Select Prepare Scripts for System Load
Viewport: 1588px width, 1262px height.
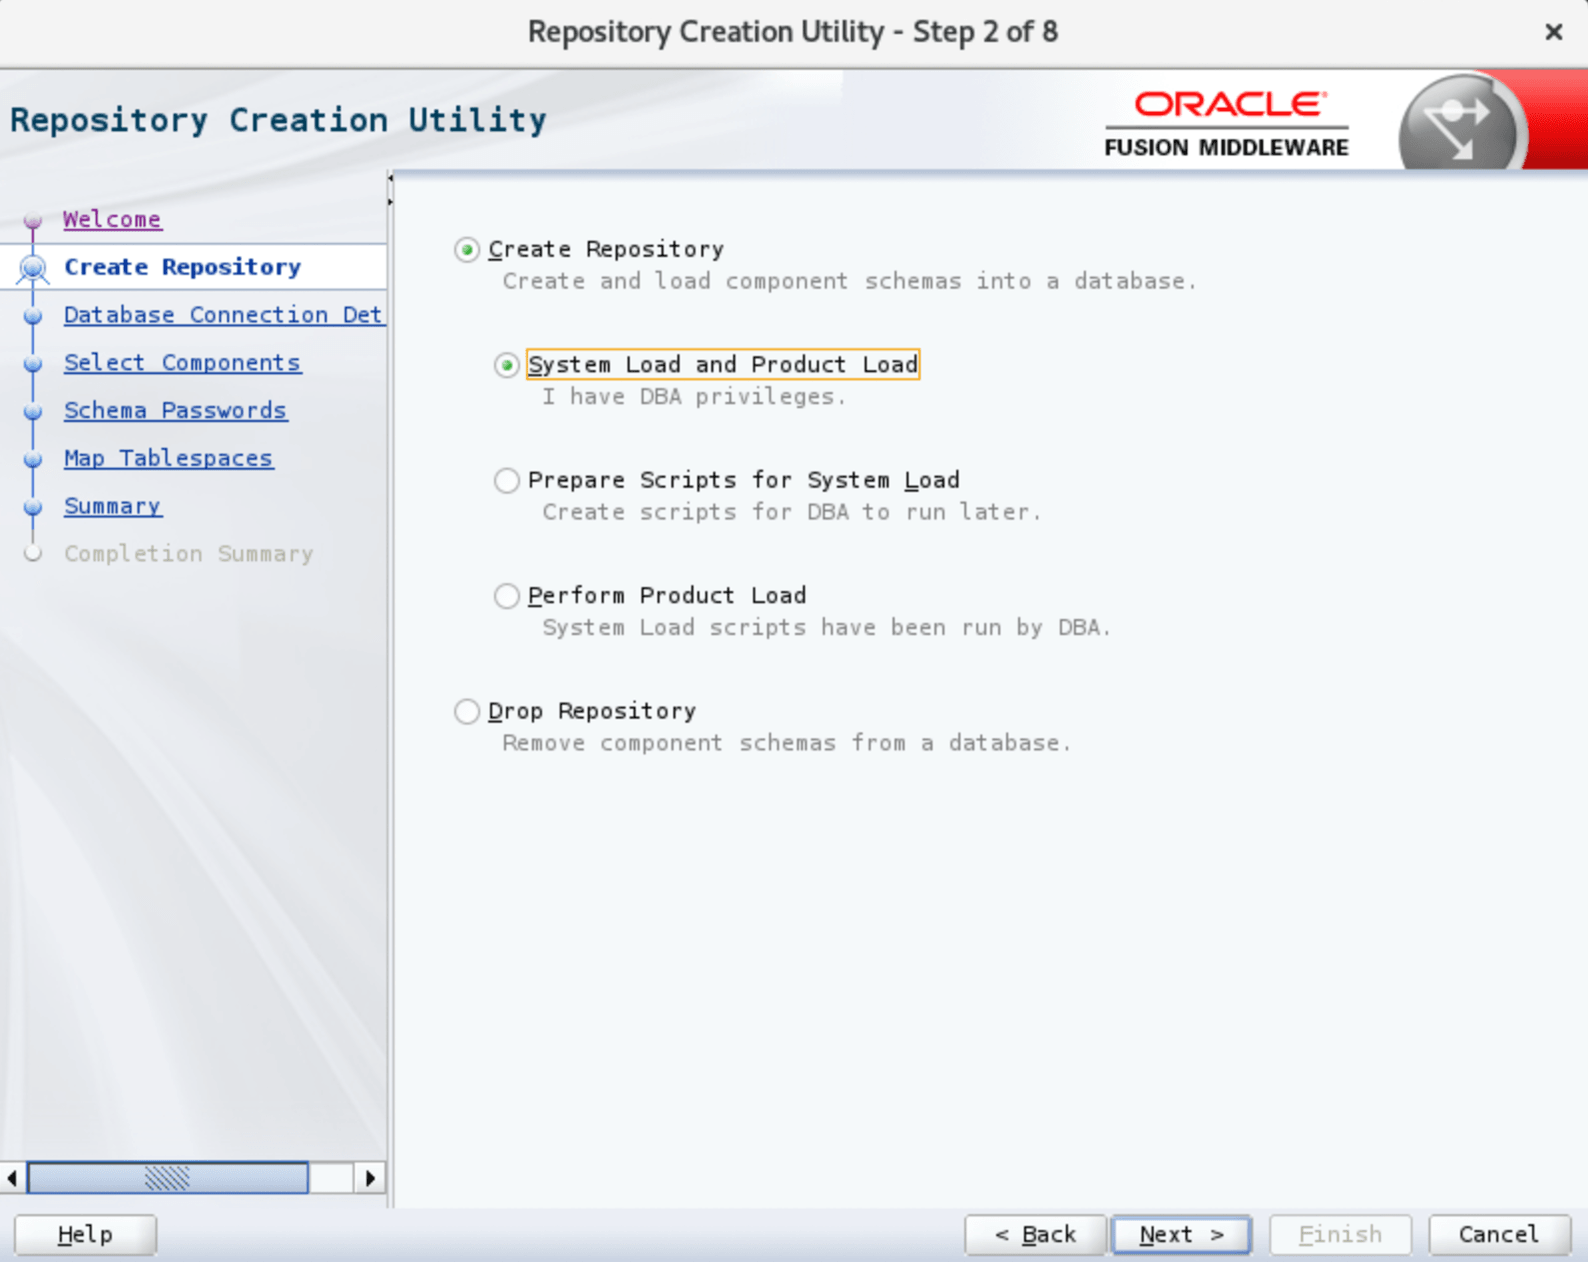coord(507,480)
